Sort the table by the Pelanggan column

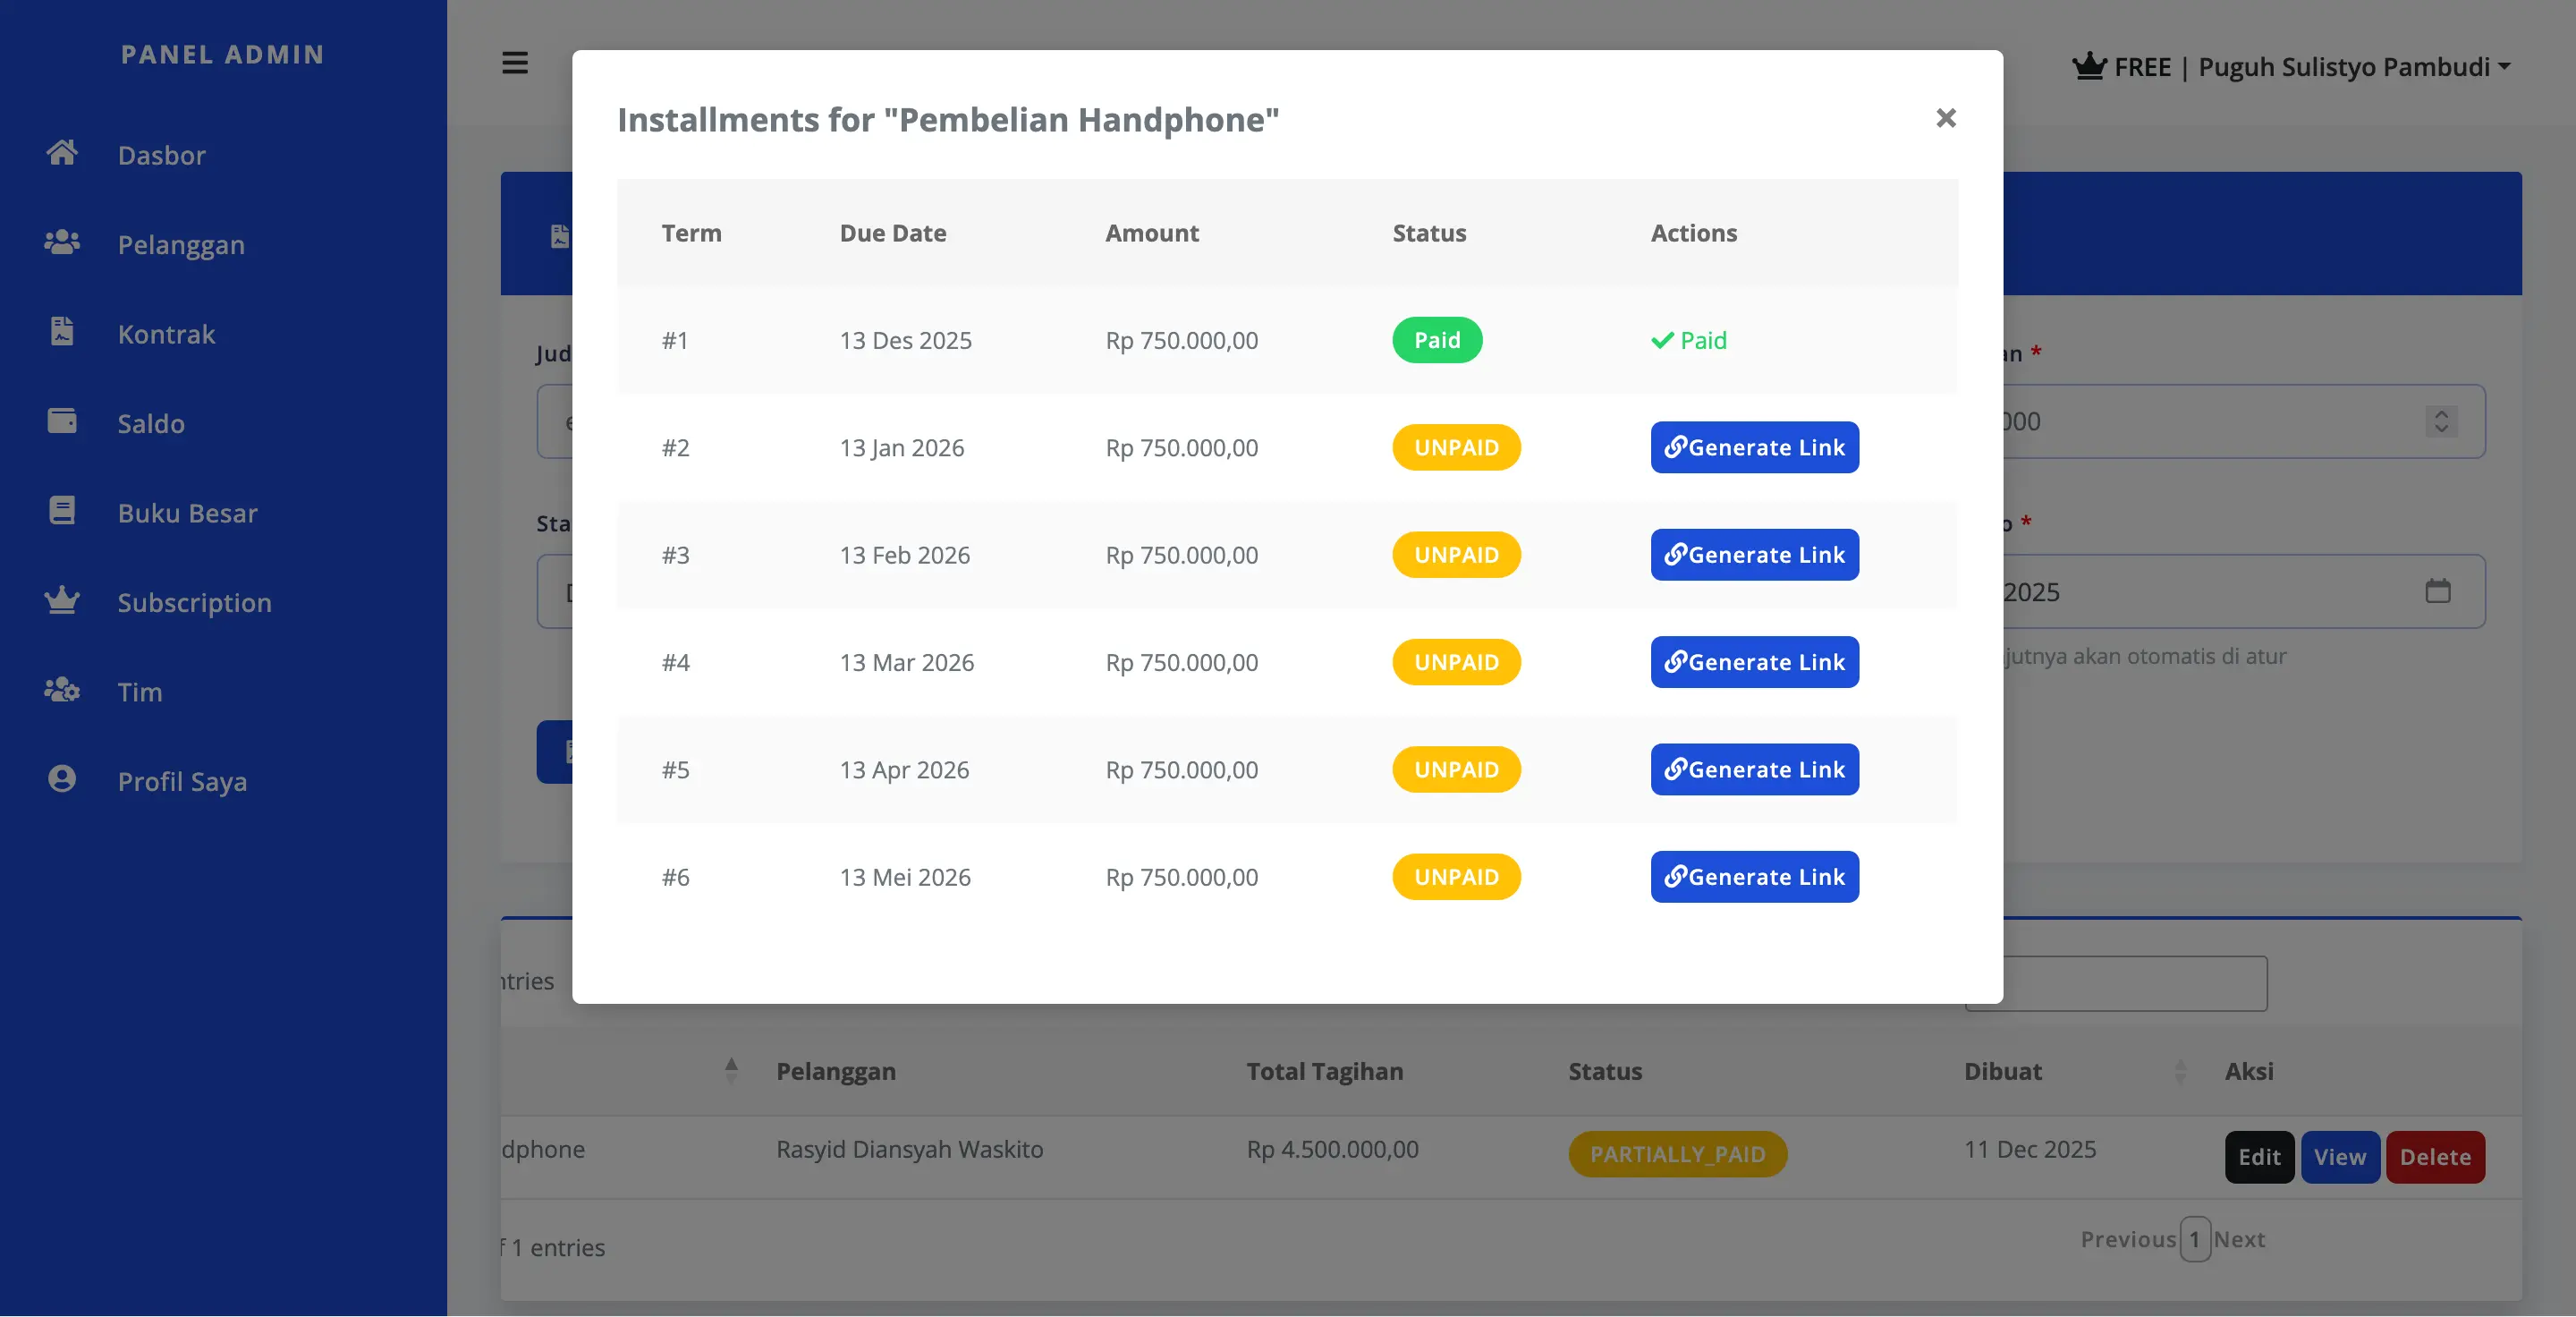click(x=835, y=1071)
